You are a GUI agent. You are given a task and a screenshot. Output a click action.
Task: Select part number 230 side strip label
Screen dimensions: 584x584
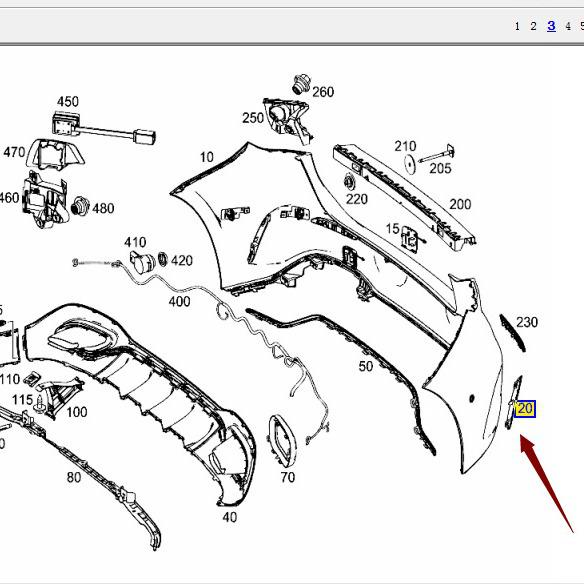(527, 322)
